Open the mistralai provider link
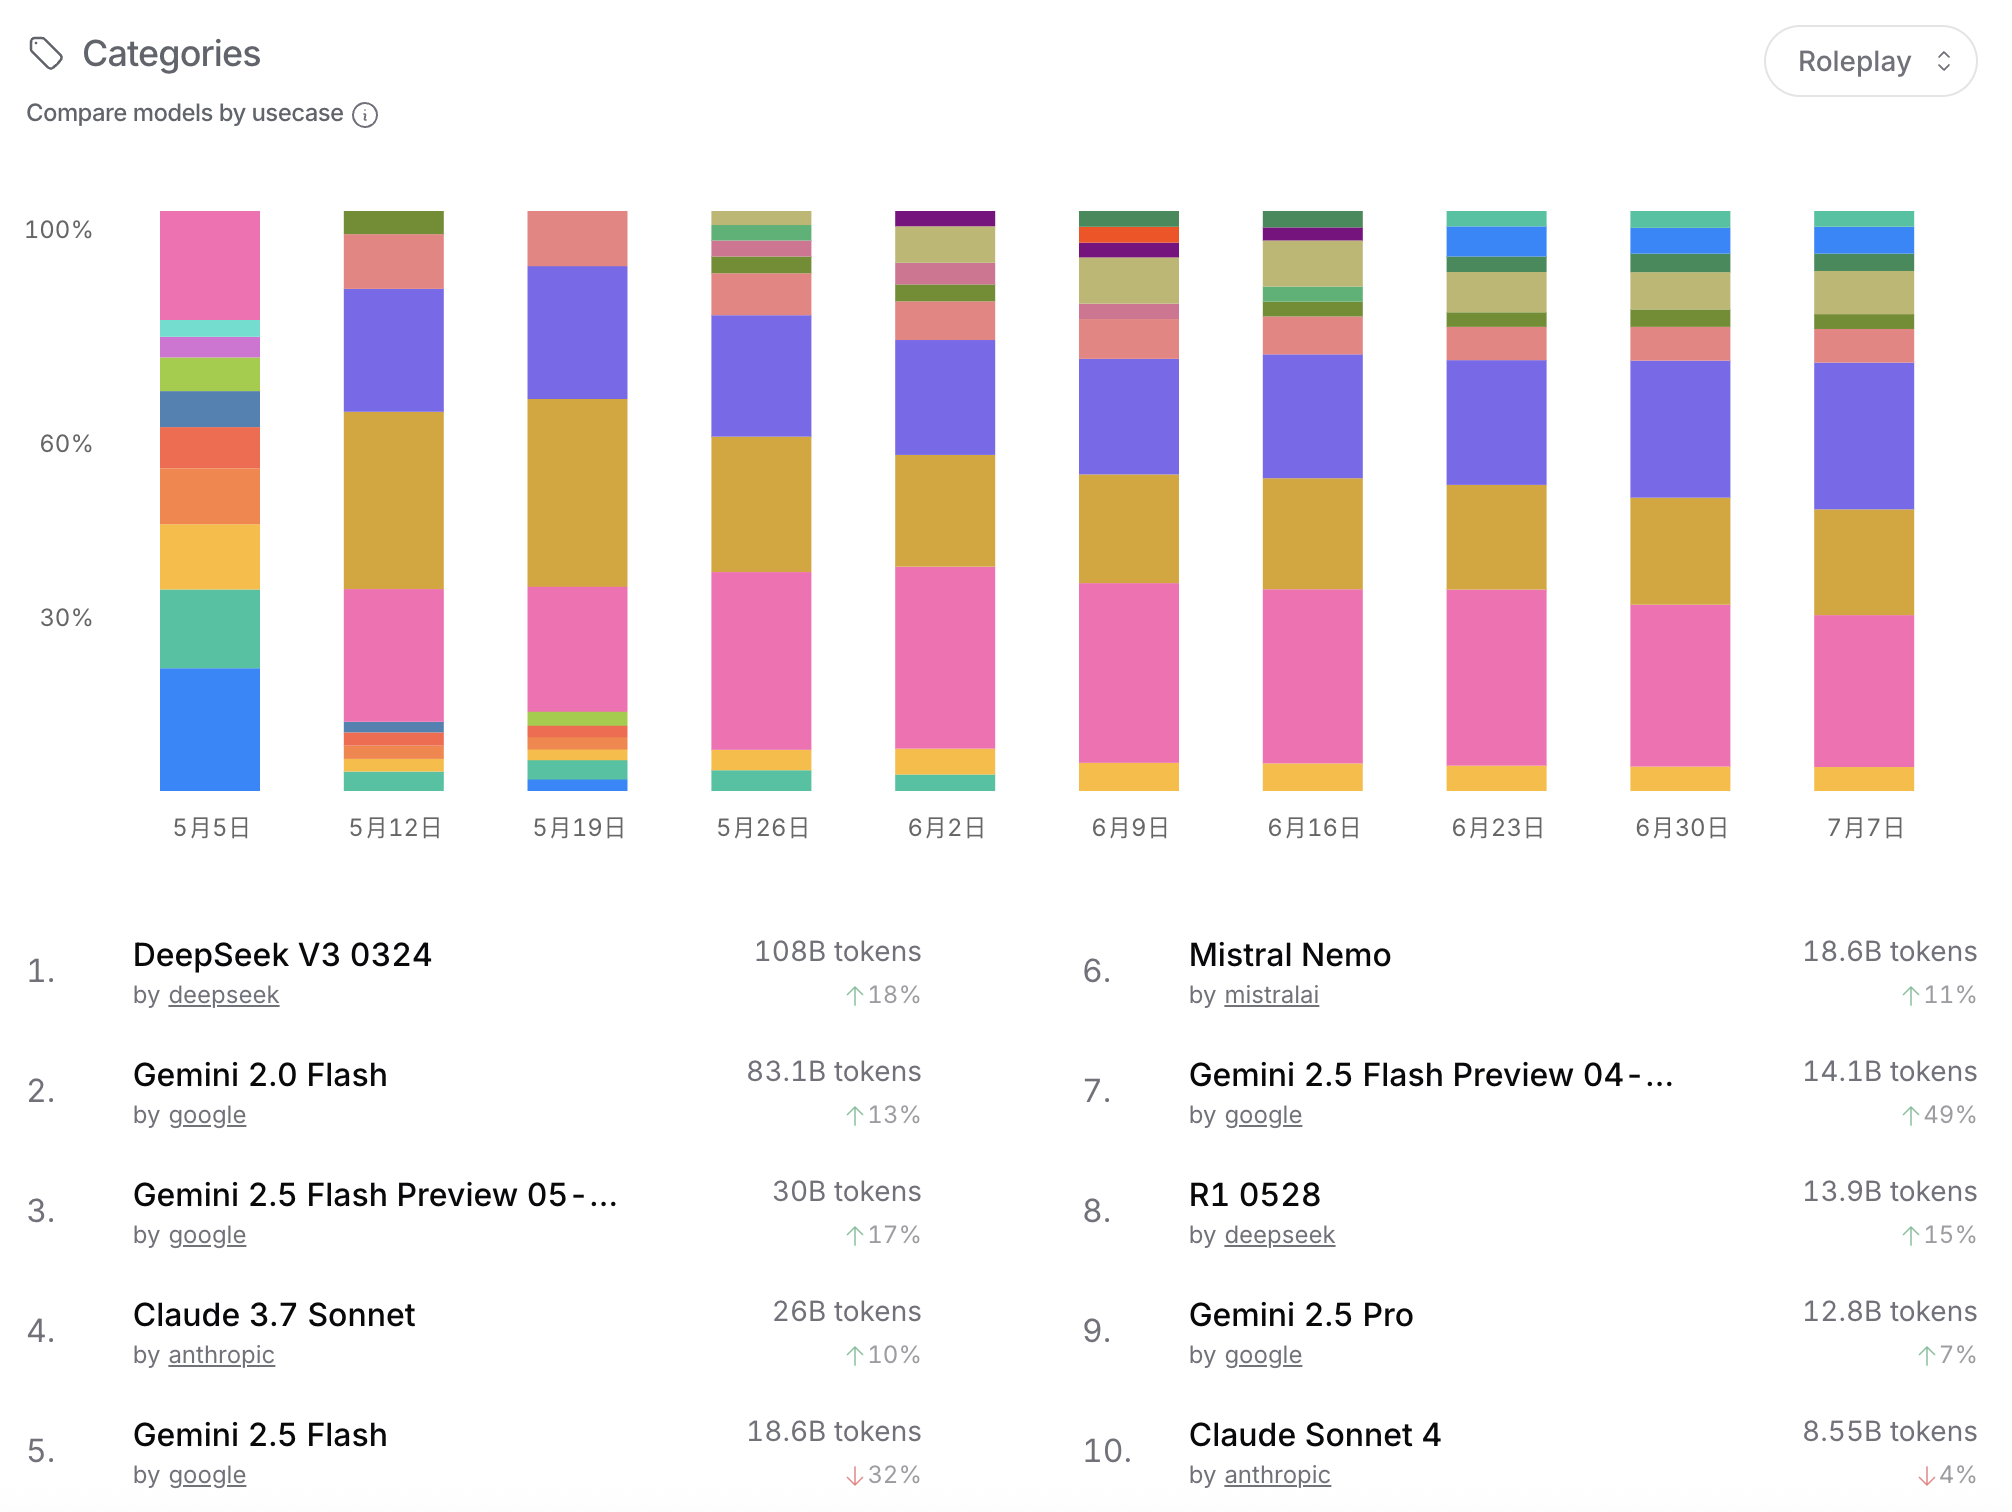This screenshot has height=1512, width=2012. [x=1271, y=995]
